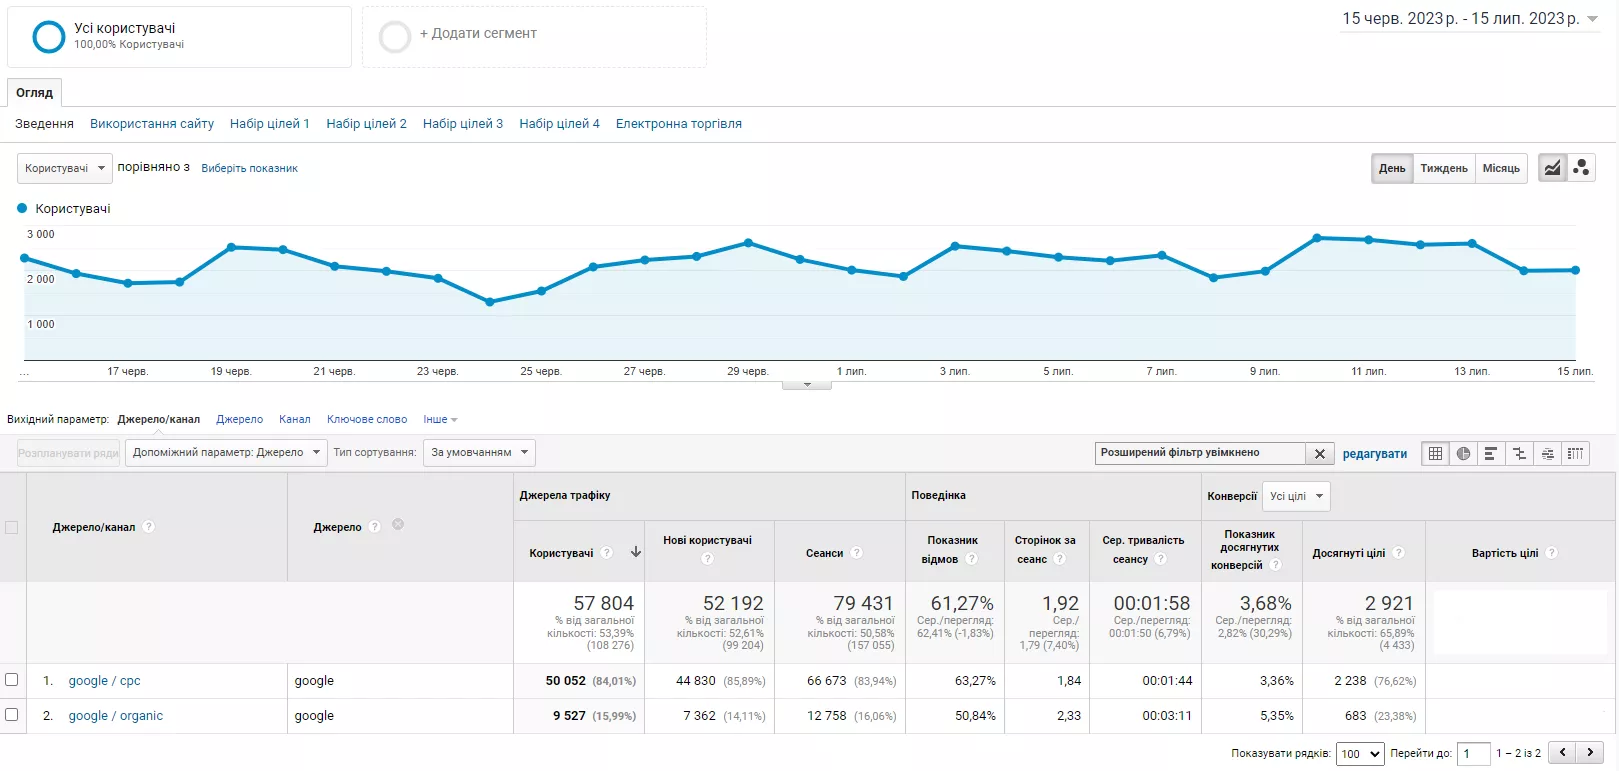Clear the advanced filter with X icon
Viewport: 1619px width, 771px height.
click(x=1320, y=454)
